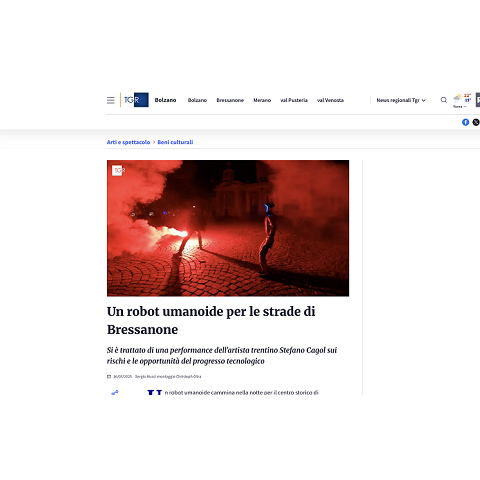This screenshot has height=480, width=480.
Task: Open Beni culturali breadcrumb
Action: click(175, 142)
